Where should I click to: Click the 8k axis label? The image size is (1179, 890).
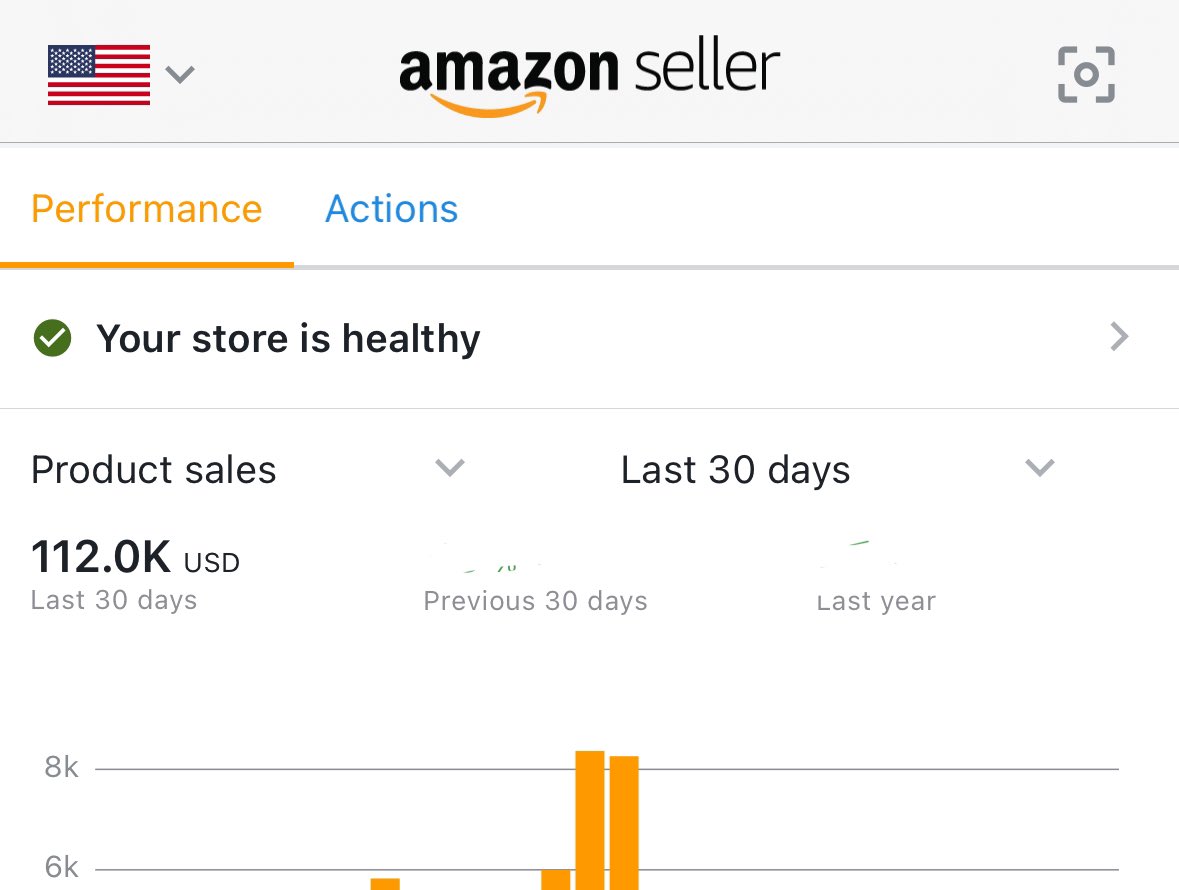(62, 768)
